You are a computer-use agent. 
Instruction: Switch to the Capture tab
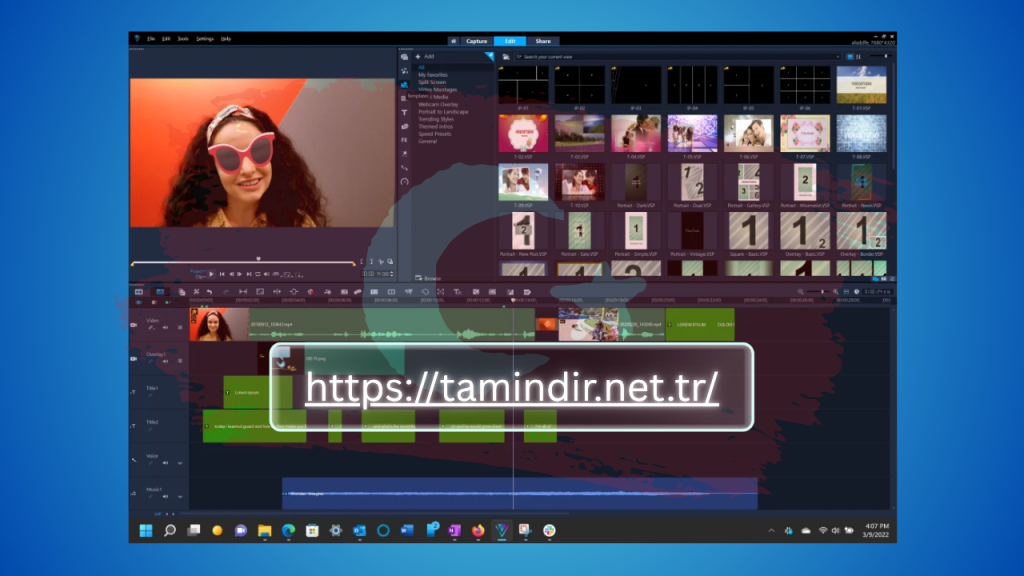(477, 41)
